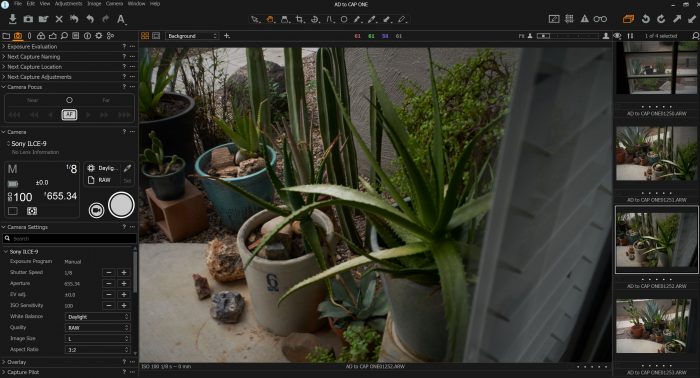This screenshot has height=378, width=700.
Task: Select the Crop cursor tool
Action: tap(300, 19)
